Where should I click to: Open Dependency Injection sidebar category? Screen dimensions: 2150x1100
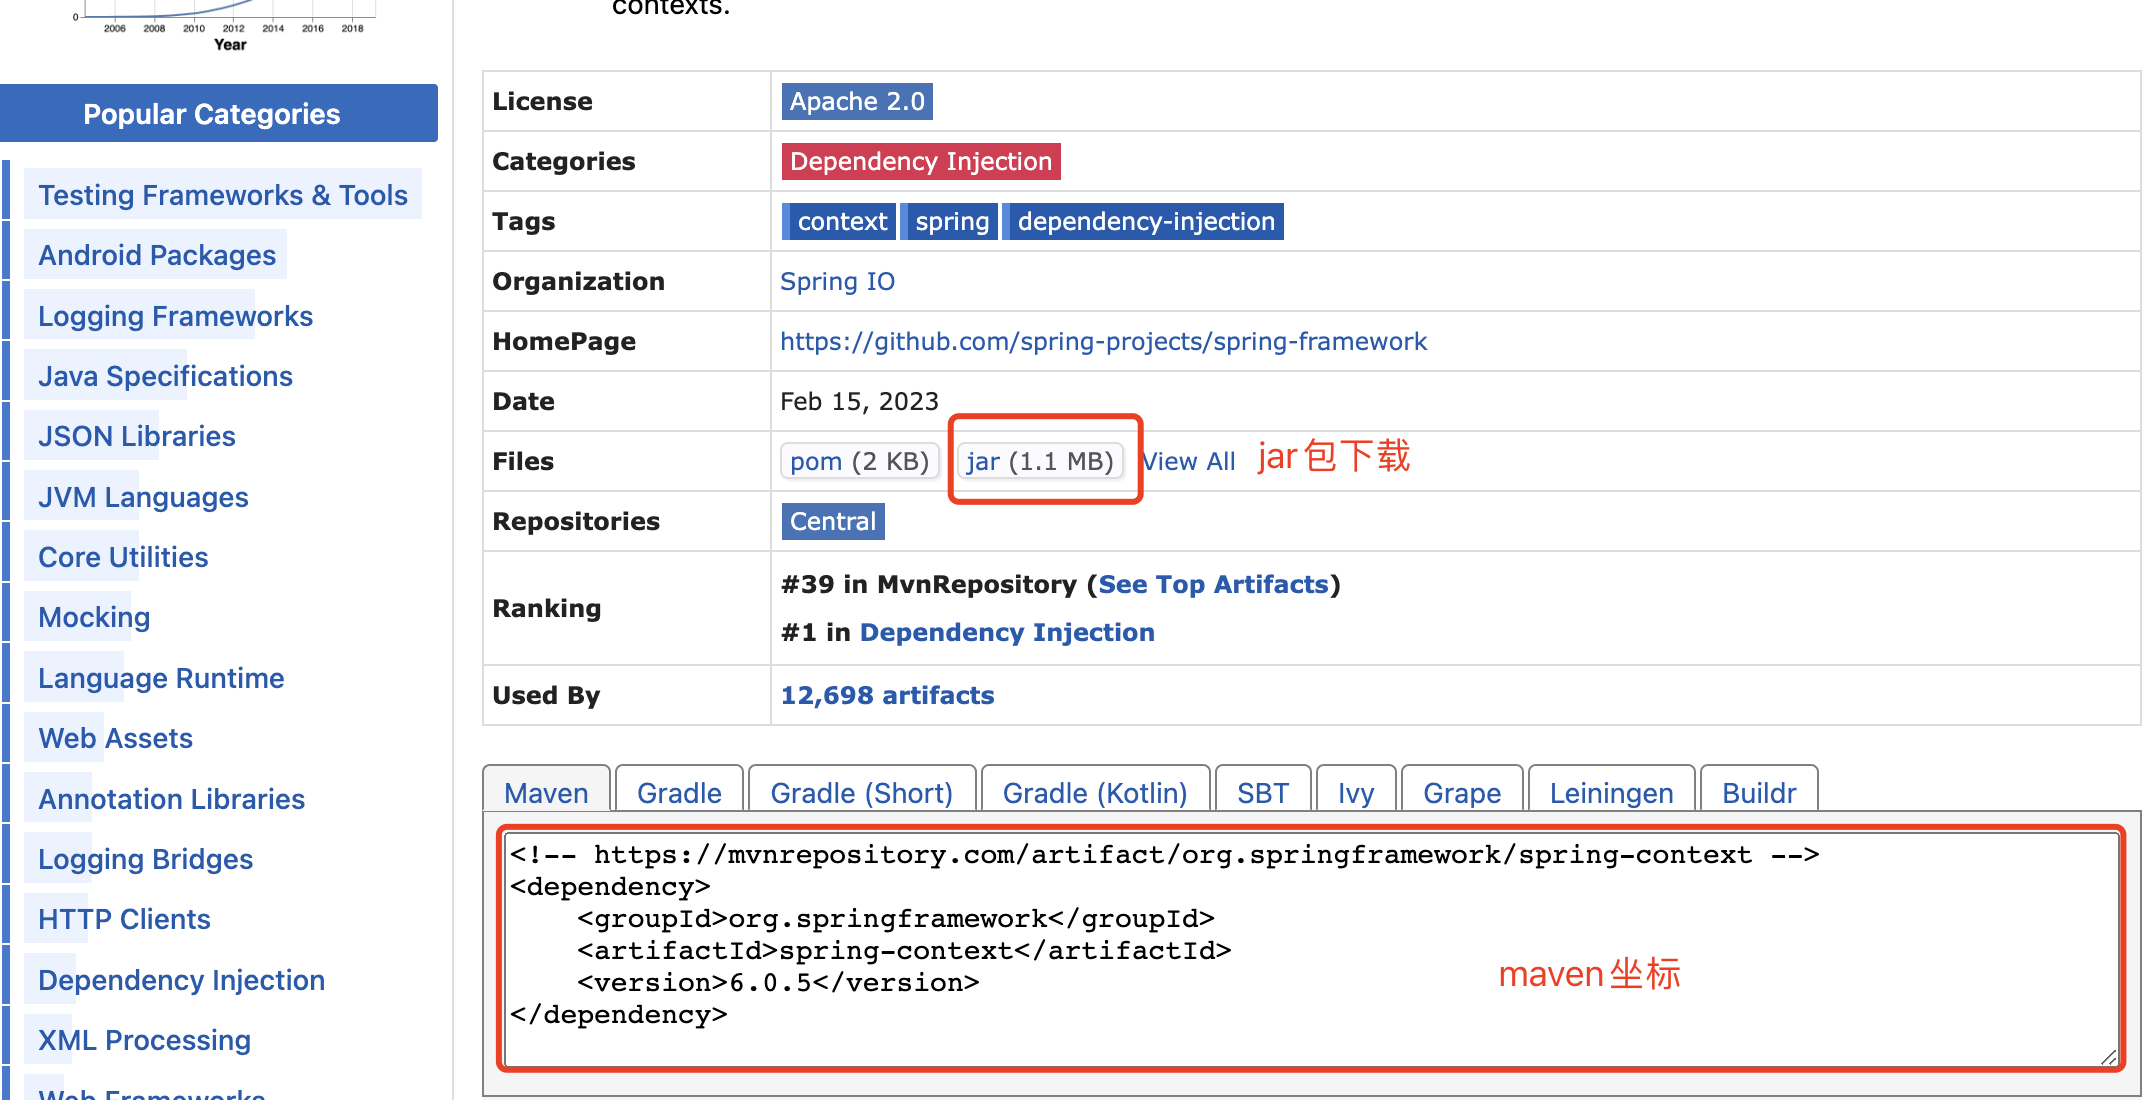coord(181,980)
